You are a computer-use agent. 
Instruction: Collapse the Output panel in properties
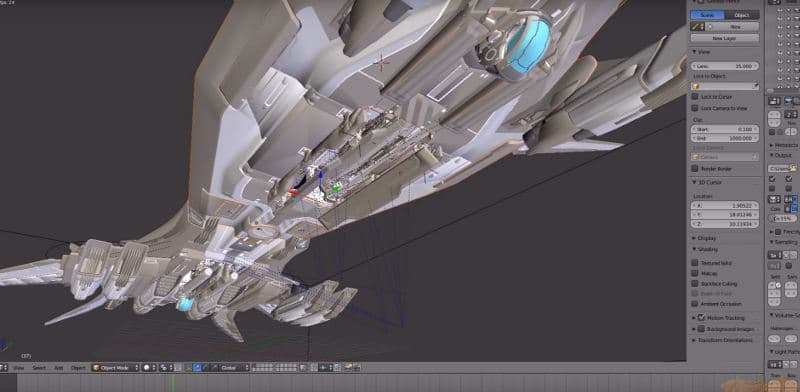[771, 155]
